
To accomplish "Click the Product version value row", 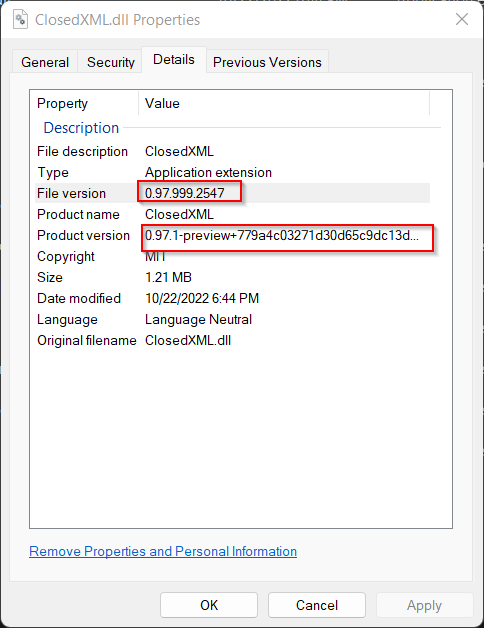I will click(x=232, y=236).
